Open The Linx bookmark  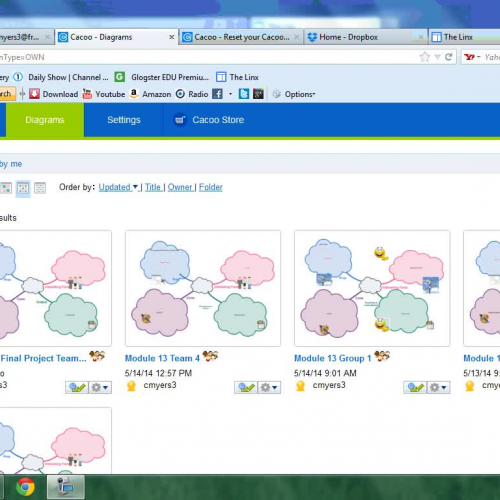[237, 77]
